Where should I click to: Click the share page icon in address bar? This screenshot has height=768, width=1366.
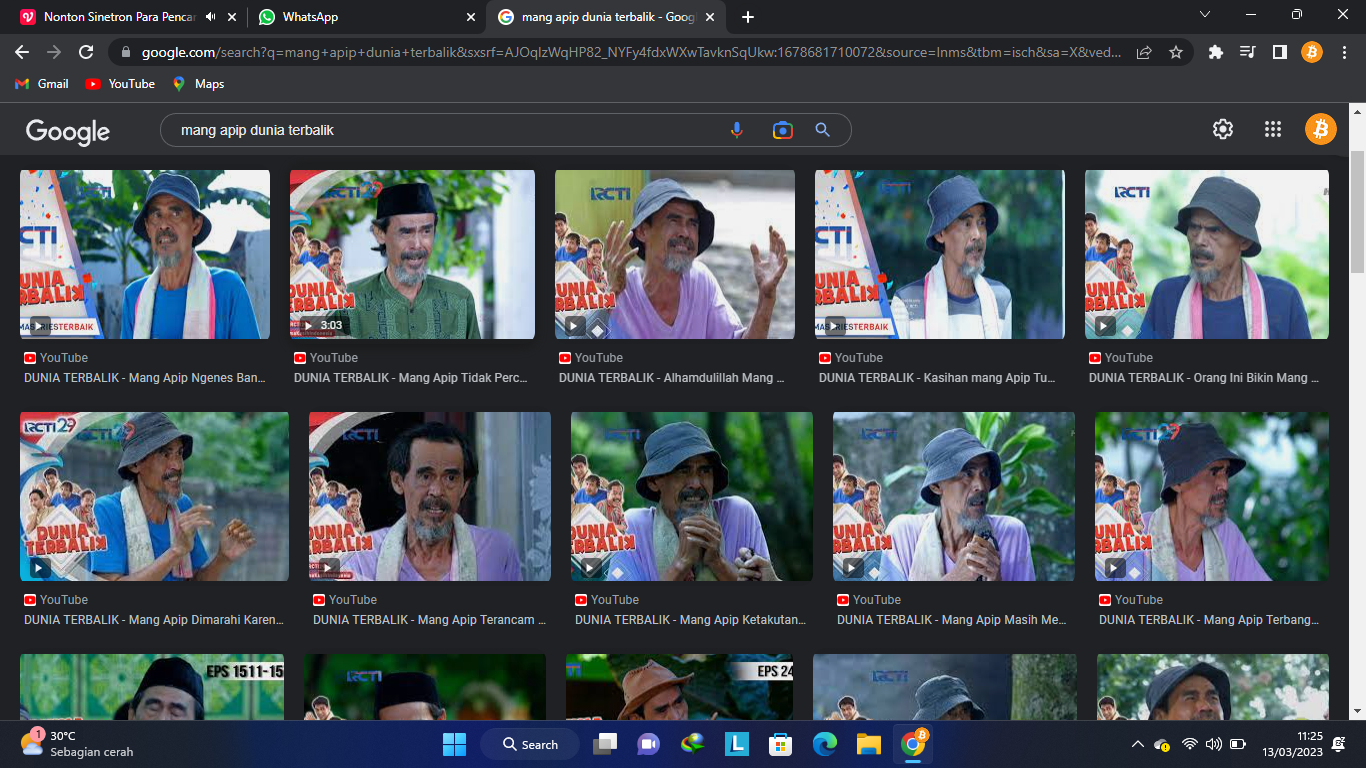(x=1144, y=53)
